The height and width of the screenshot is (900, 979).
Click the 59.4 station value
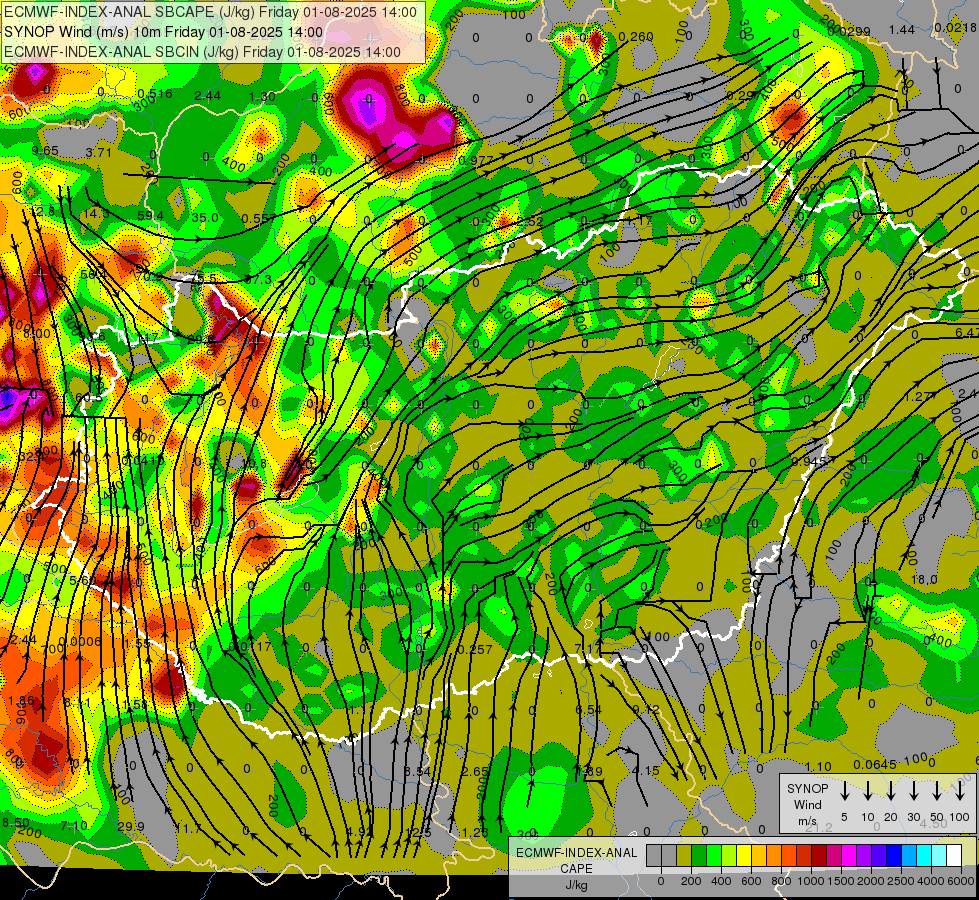click(x=150, y=216)
